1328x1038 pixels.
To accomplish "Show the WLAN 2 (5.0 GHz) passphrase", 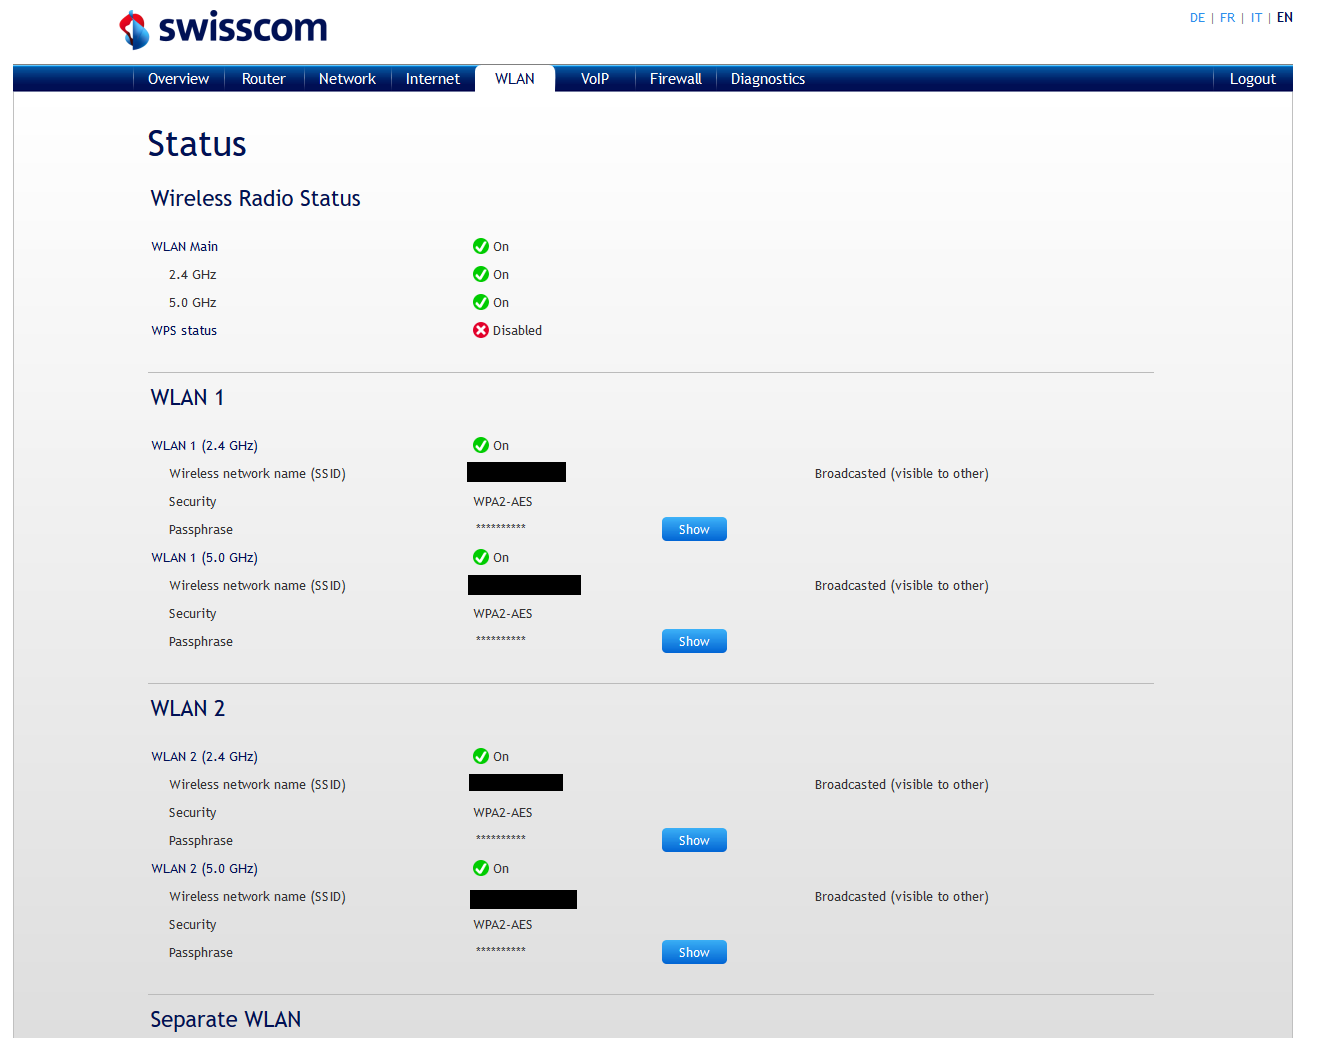I will 694,951.
